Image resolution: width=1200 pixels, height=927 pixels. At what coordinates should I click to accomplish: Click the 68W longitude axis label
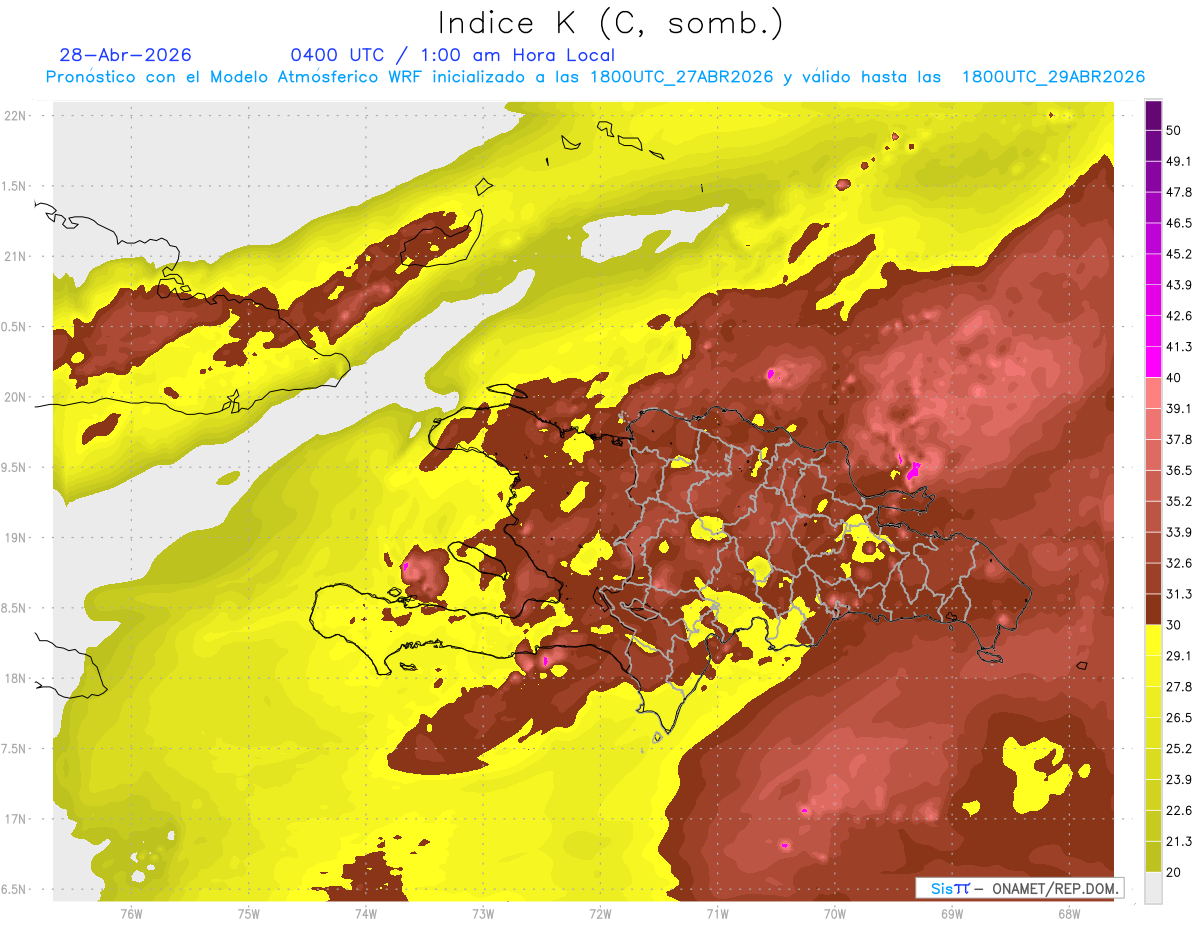tap(1068, 913)
